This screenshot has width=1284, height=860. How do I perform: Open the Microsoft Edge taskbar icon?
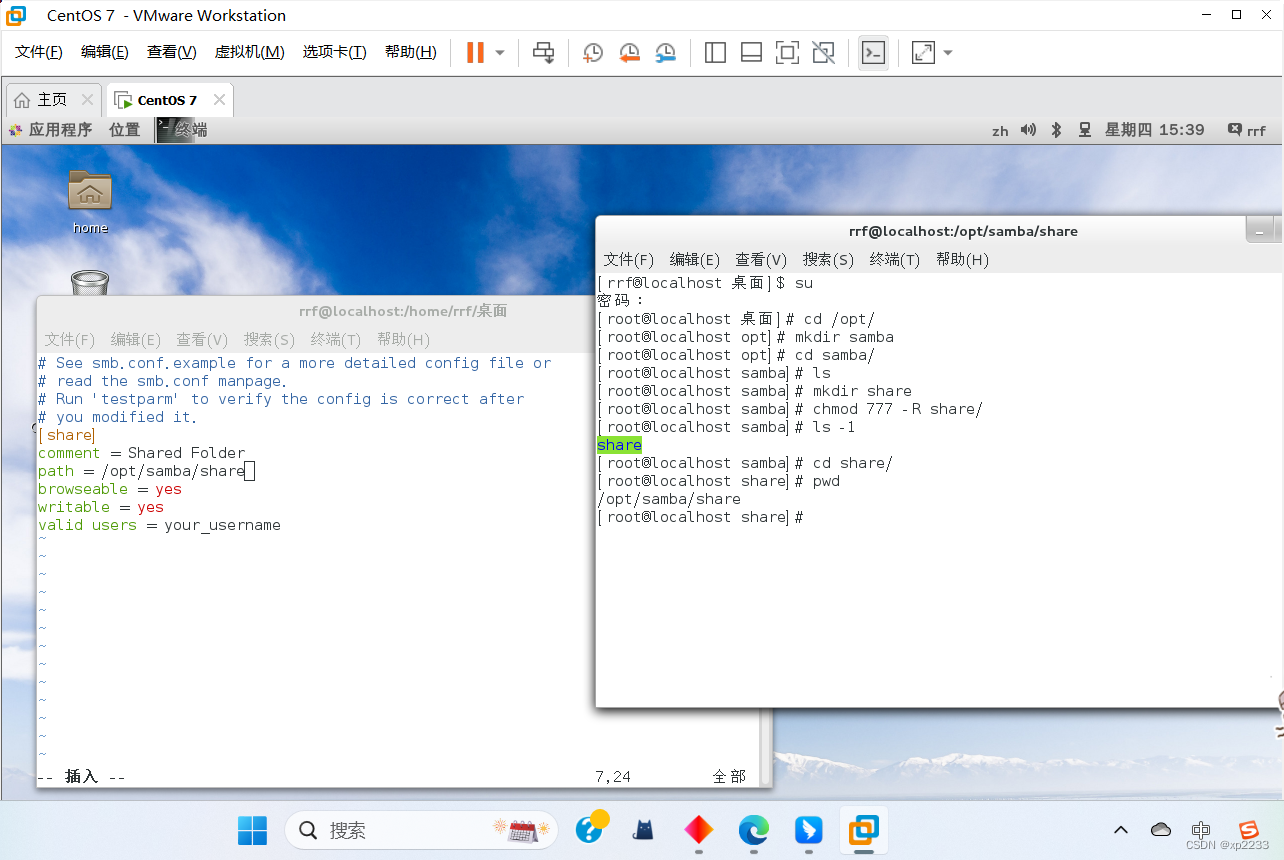click(753, 830)
